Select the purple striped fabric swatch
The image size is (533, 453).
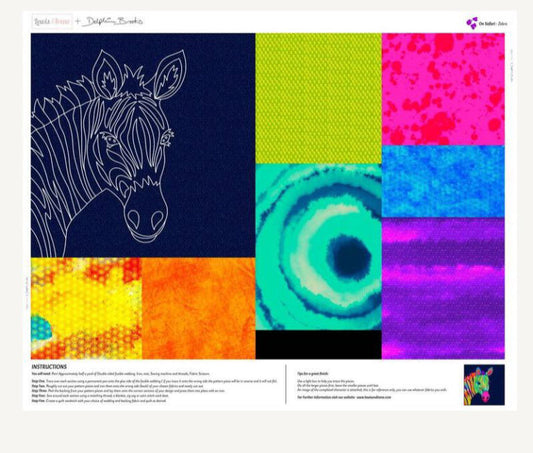pos(443,288)
